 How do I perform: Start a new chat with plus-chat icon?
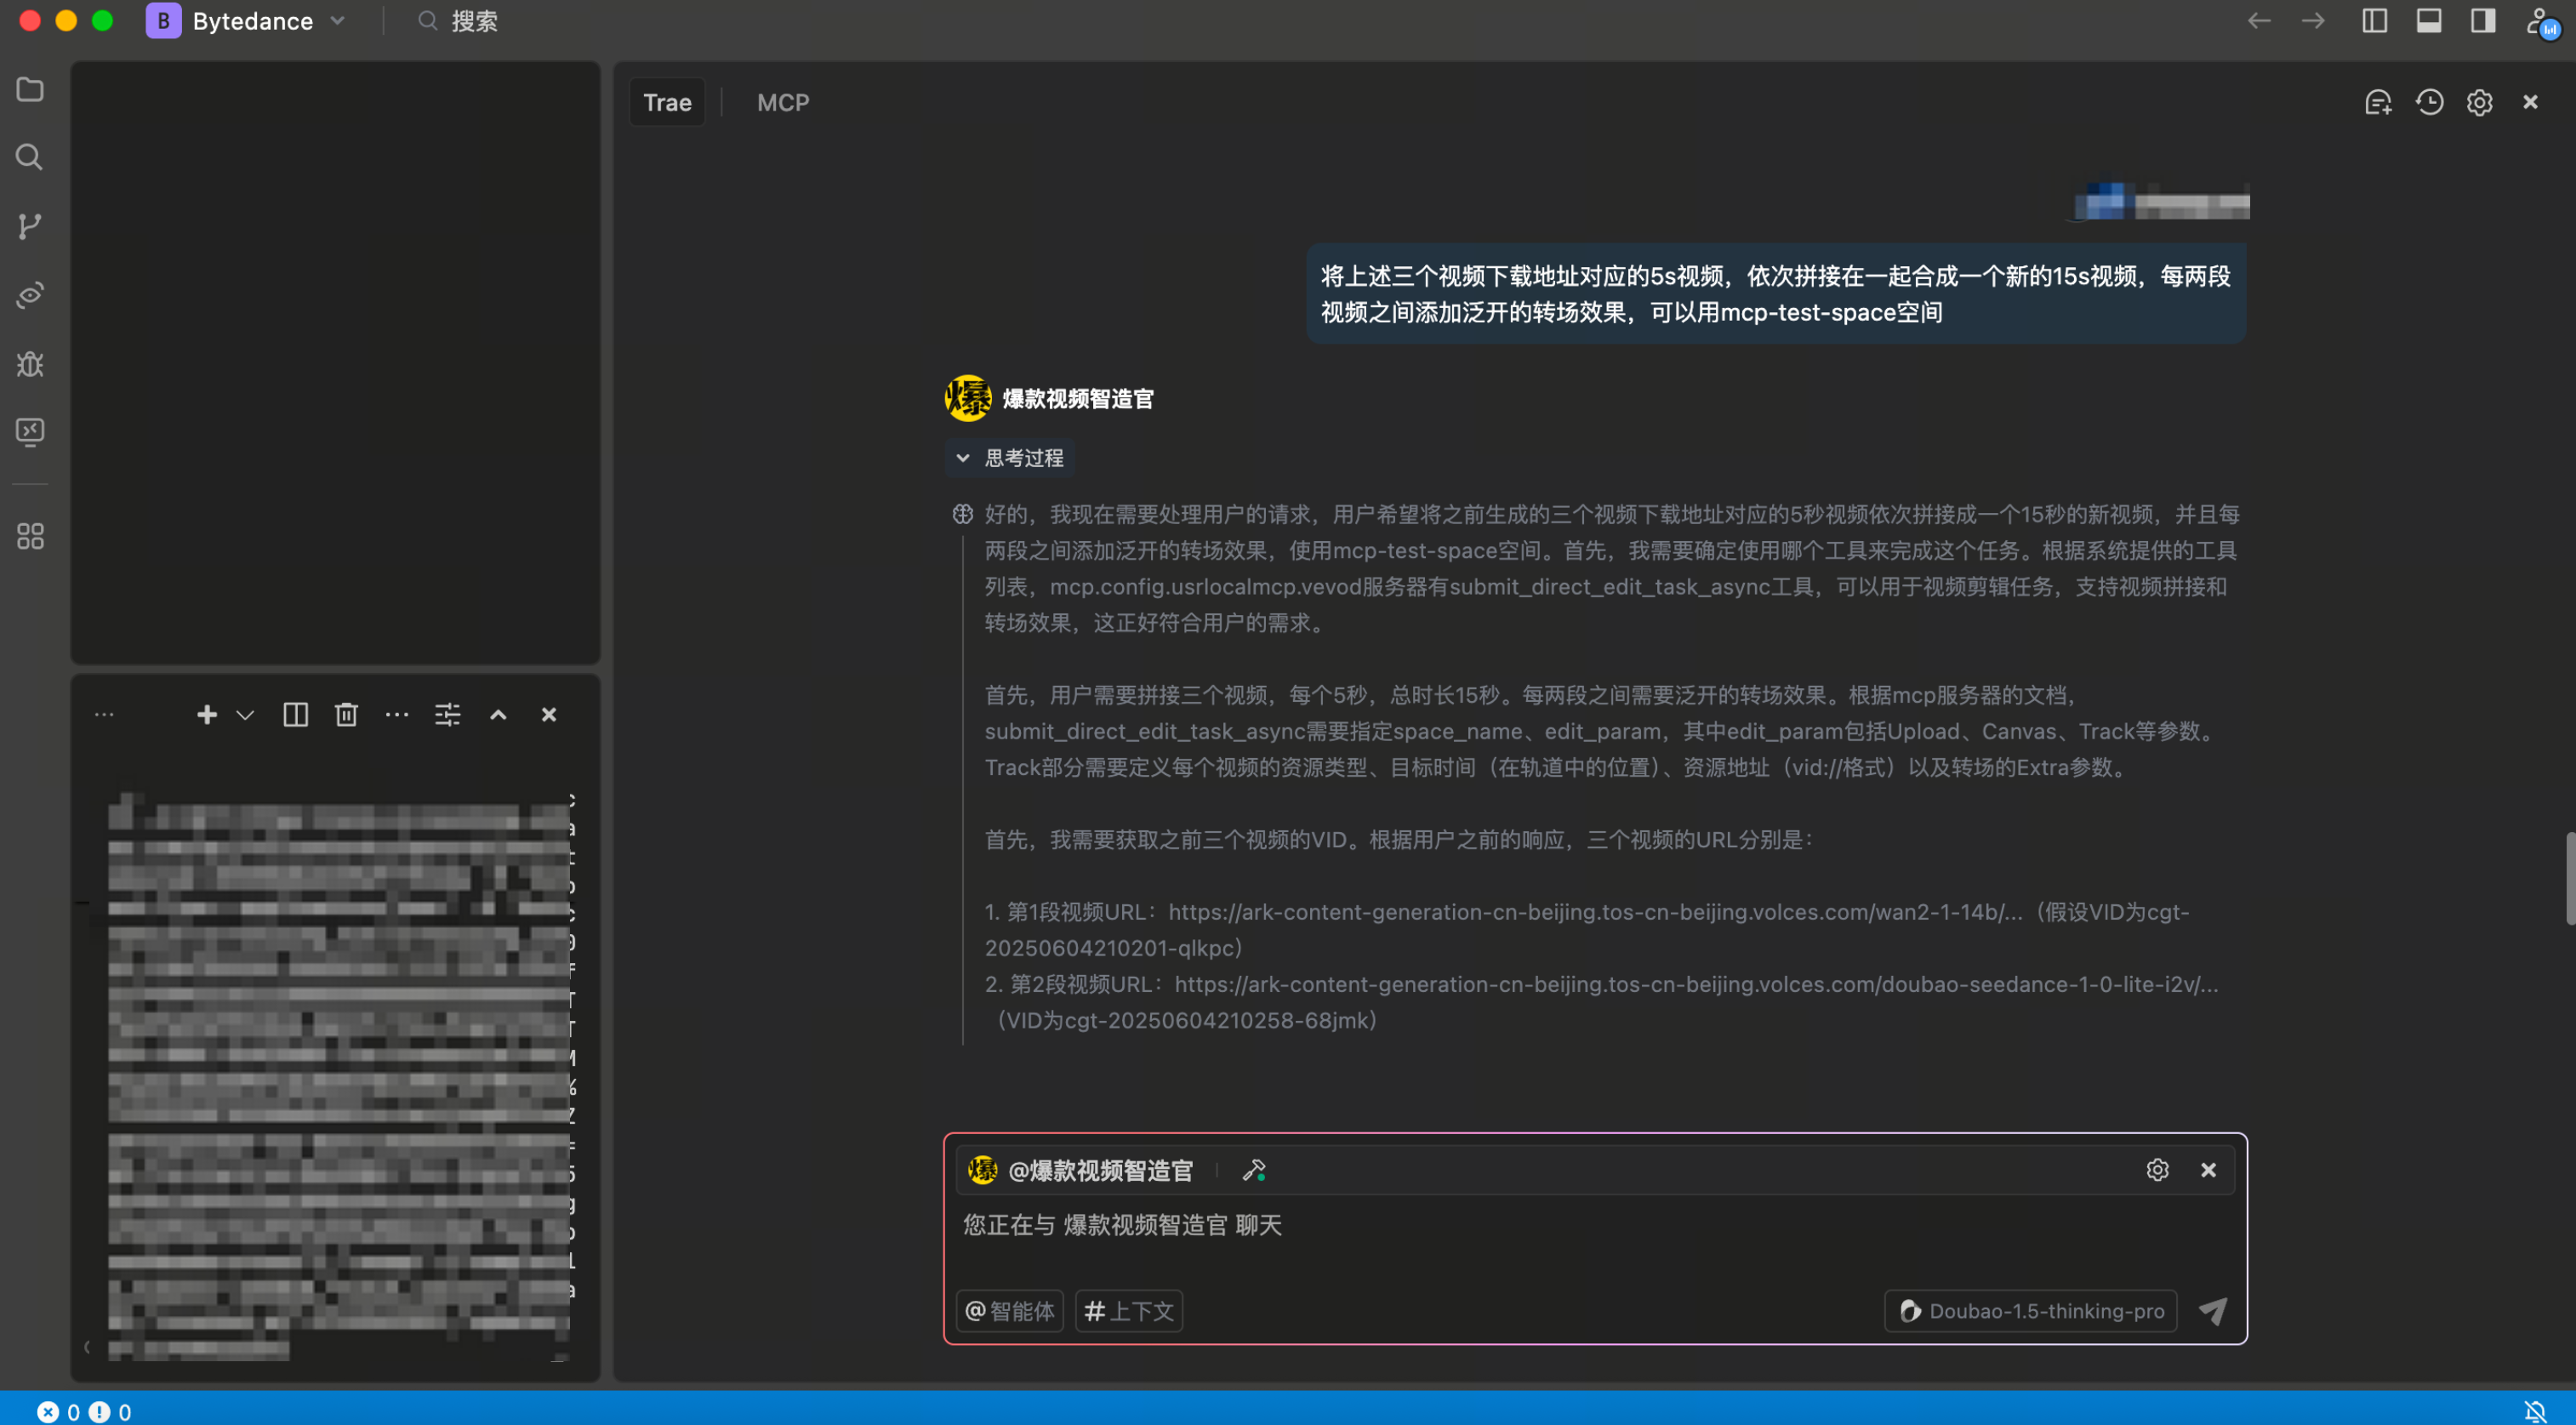(x=2378, y=102)
